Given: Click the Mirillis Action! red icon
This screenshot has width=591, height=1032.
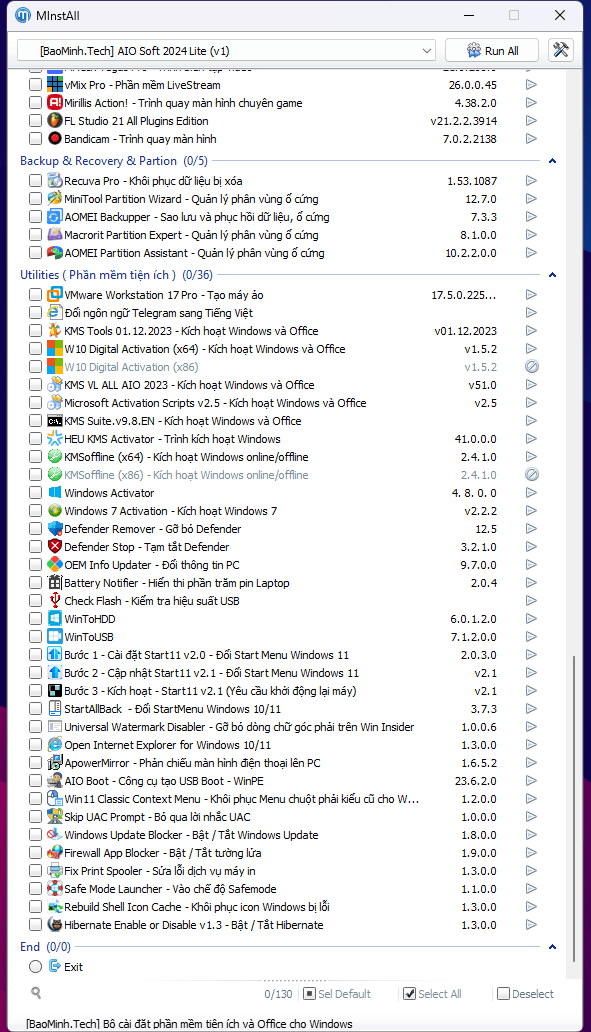Looking at the screenshot, I should tap(55, 103).
